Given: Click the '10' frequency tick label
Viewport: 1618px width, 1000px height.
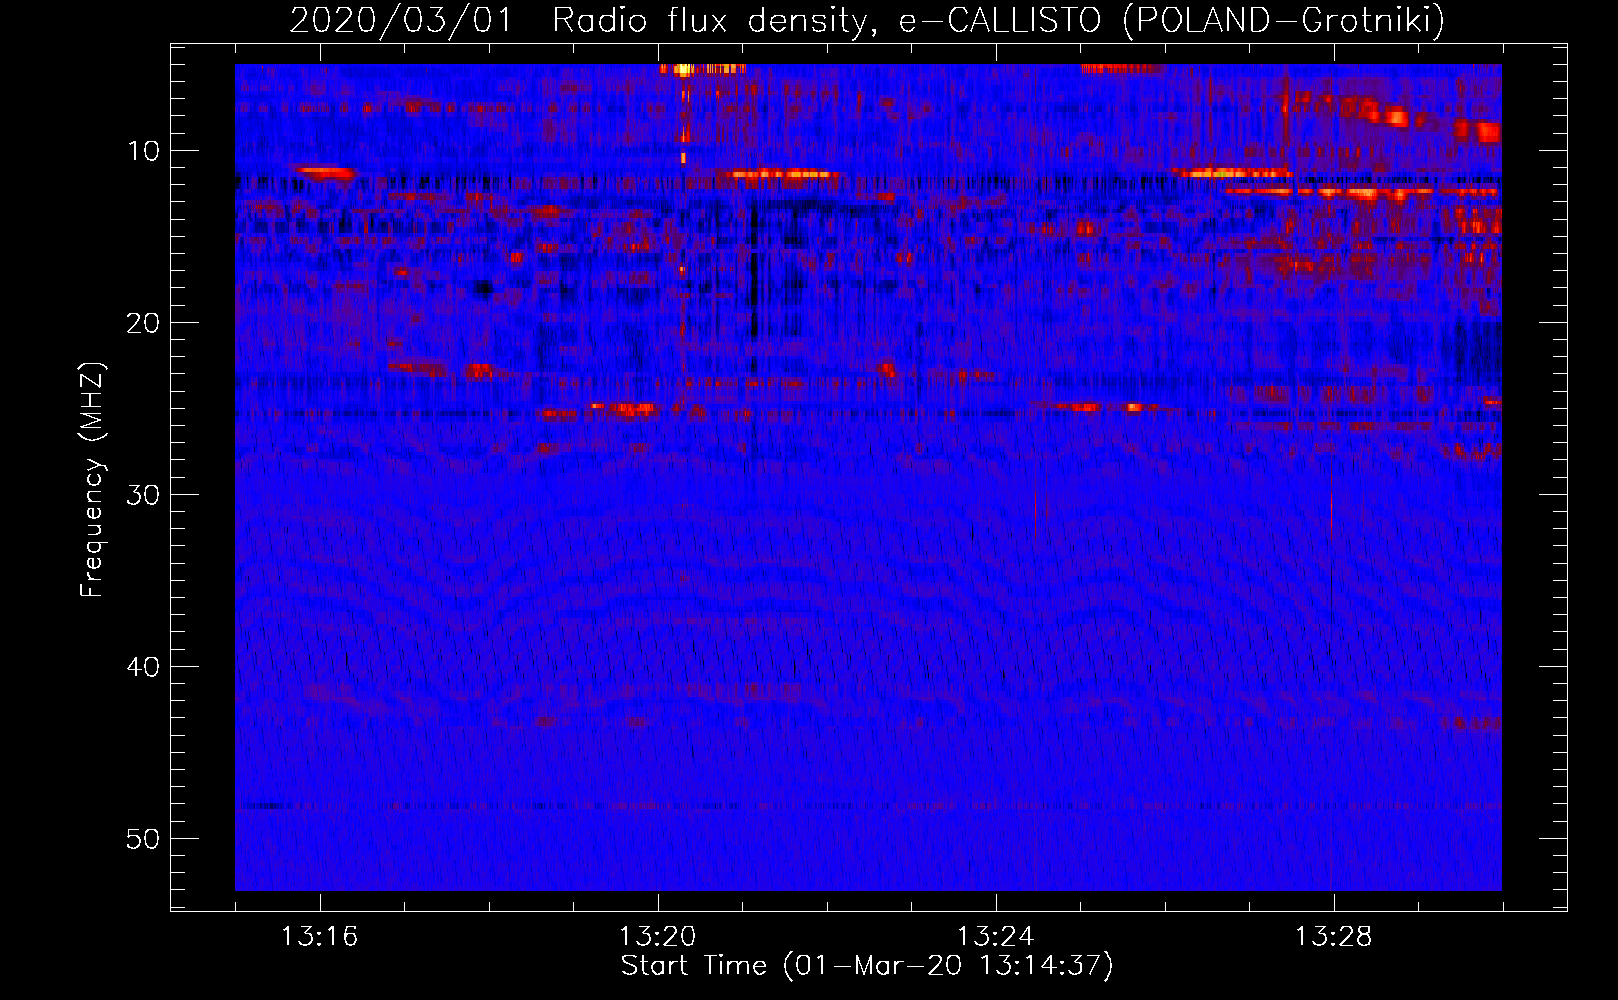Looking at the screenshot, I should pos(144,151).
